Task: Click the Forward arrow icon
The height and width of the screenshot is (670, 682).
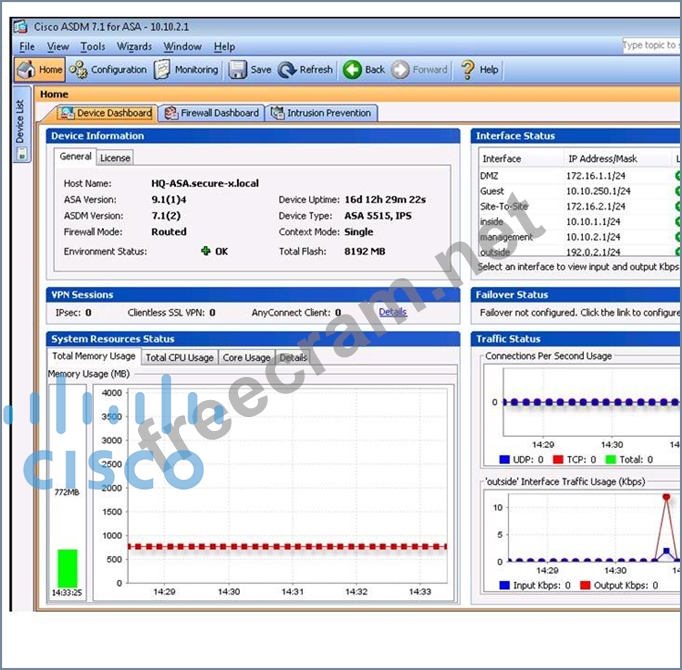Action: [401, 70]
